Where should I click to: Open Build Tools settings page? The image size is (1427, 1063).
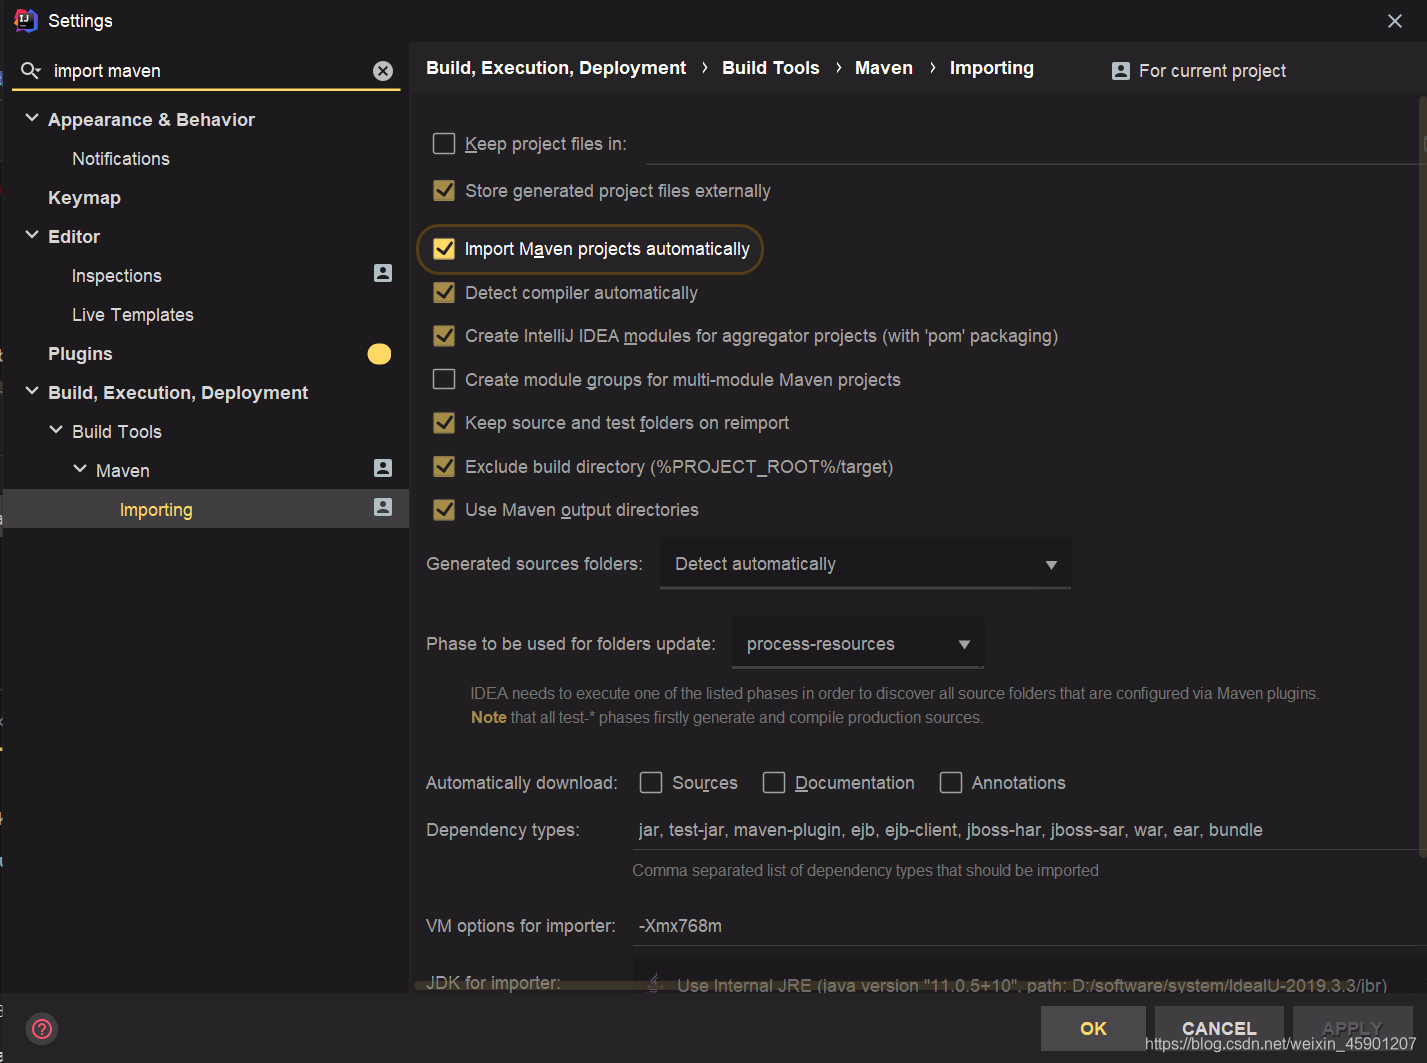pyautogui.click(x=117, y=432)
